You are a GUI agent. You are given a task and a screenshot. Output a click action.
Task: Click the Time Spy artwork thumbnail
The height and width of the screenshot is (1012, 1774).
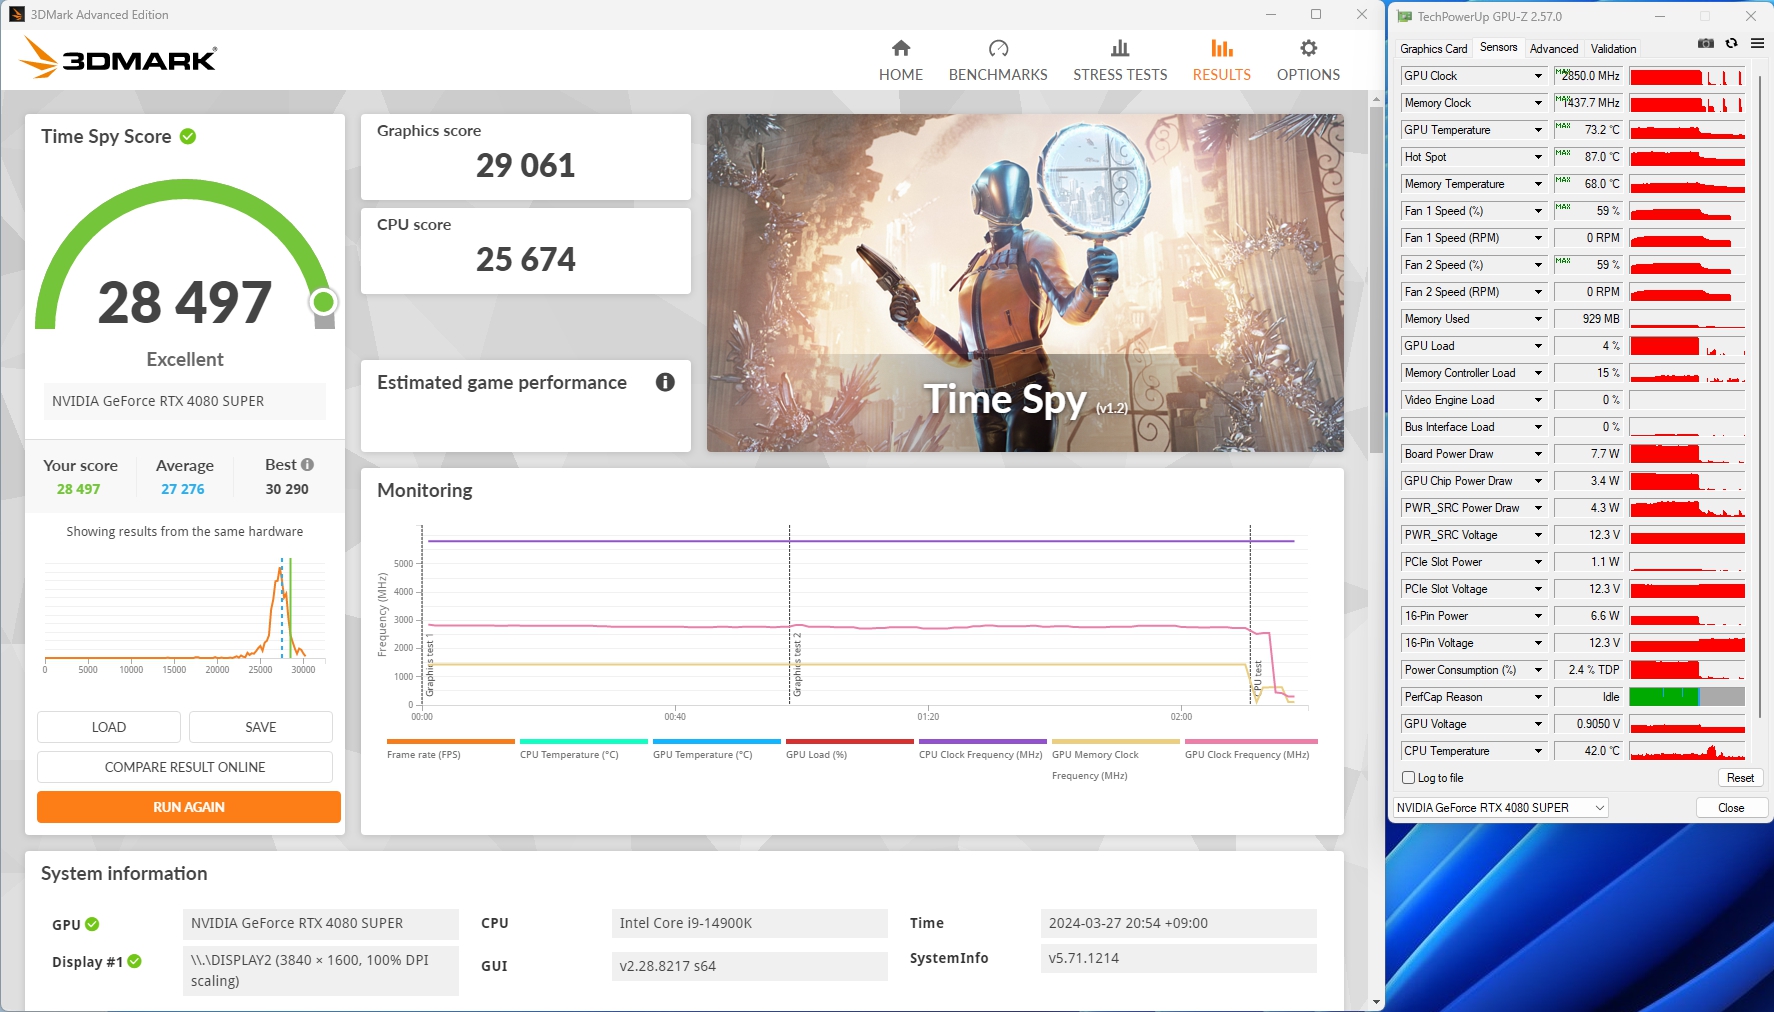point(1025,283)
